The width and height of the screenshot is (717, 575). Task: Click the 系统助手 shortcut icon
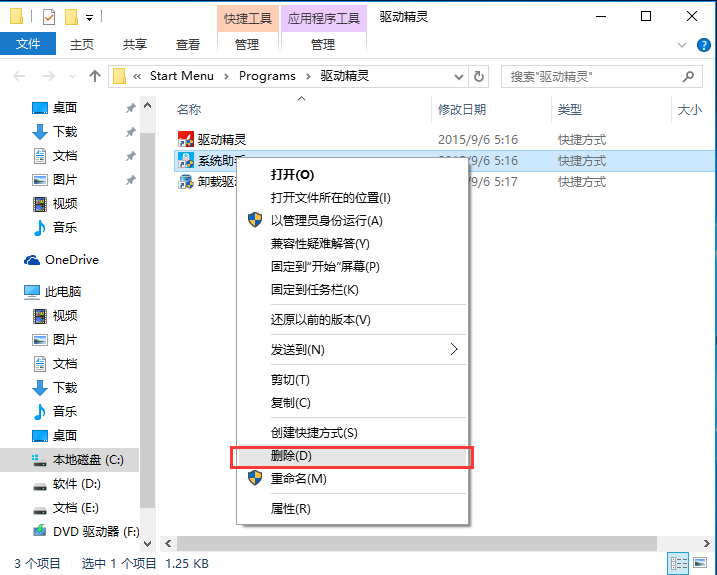pos(186,161)
